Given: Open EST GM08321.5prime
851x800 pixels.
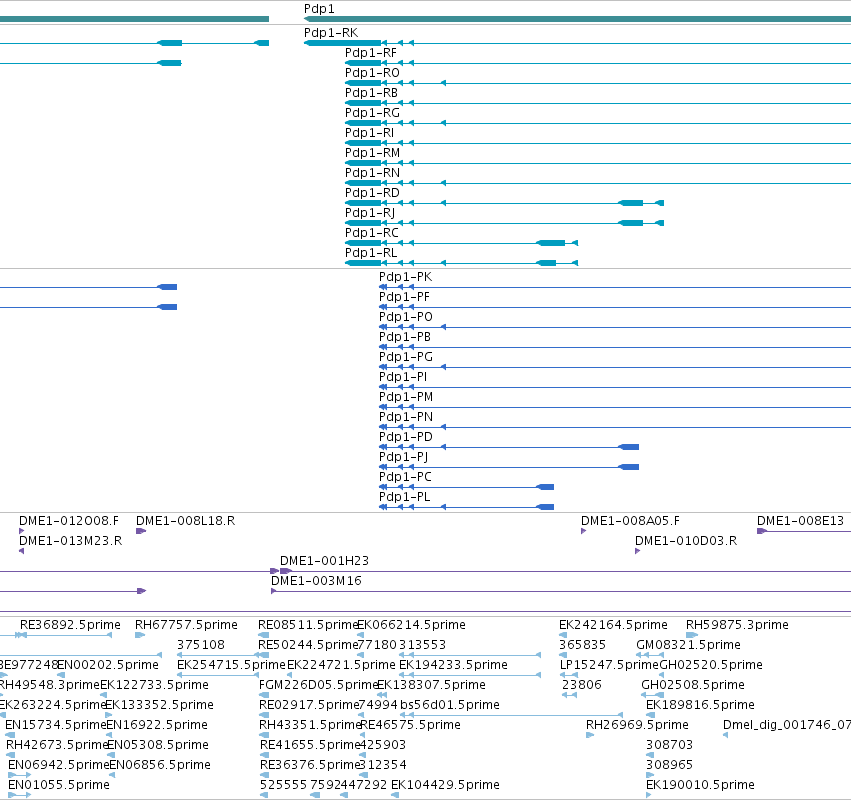Looking at the screenshot, I should coord(688,645).
